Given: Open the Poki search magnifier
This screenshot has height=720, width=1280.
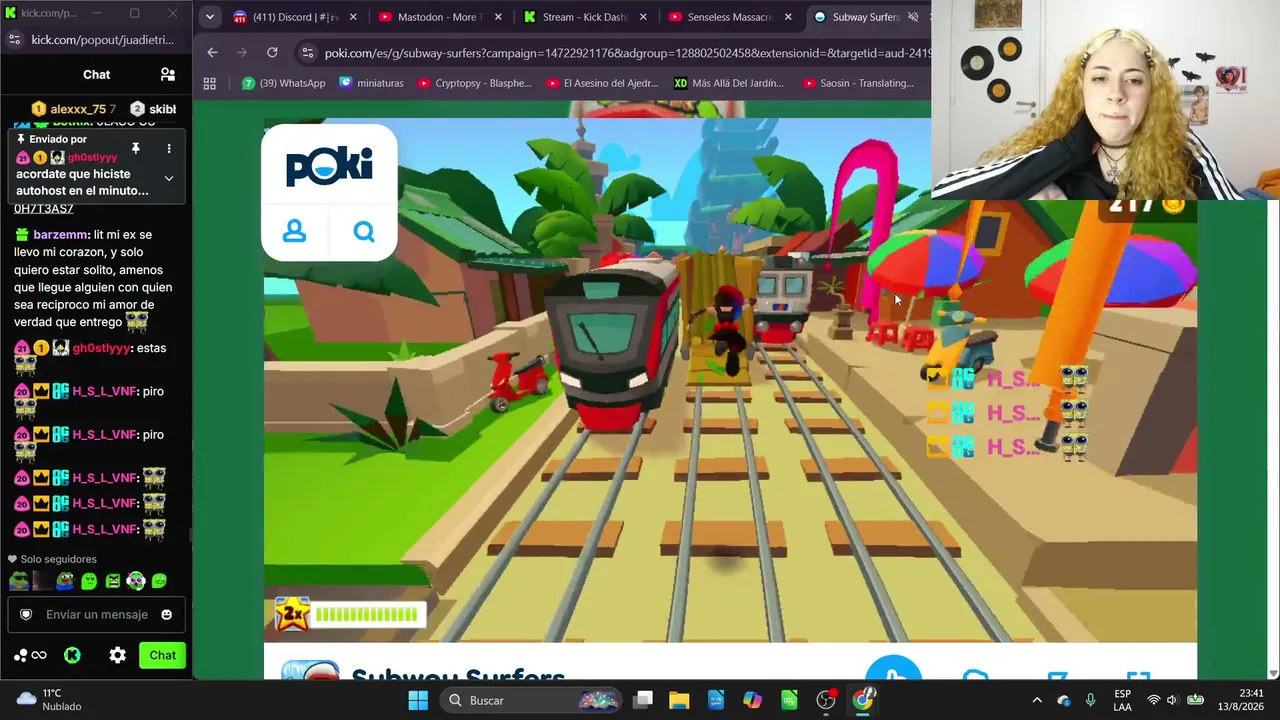Looking at the screenshot, I should (x=364, y=232).
